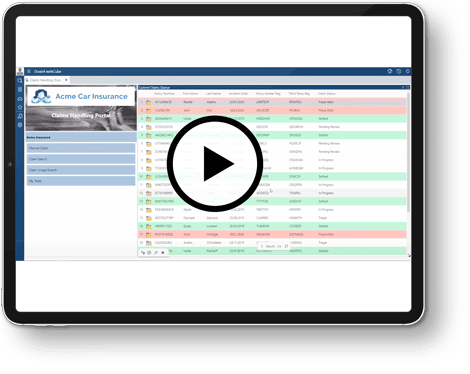The height and width of the screenshot is (374, 470).
Task: Open folder icon in row 15
Action: 149,218
